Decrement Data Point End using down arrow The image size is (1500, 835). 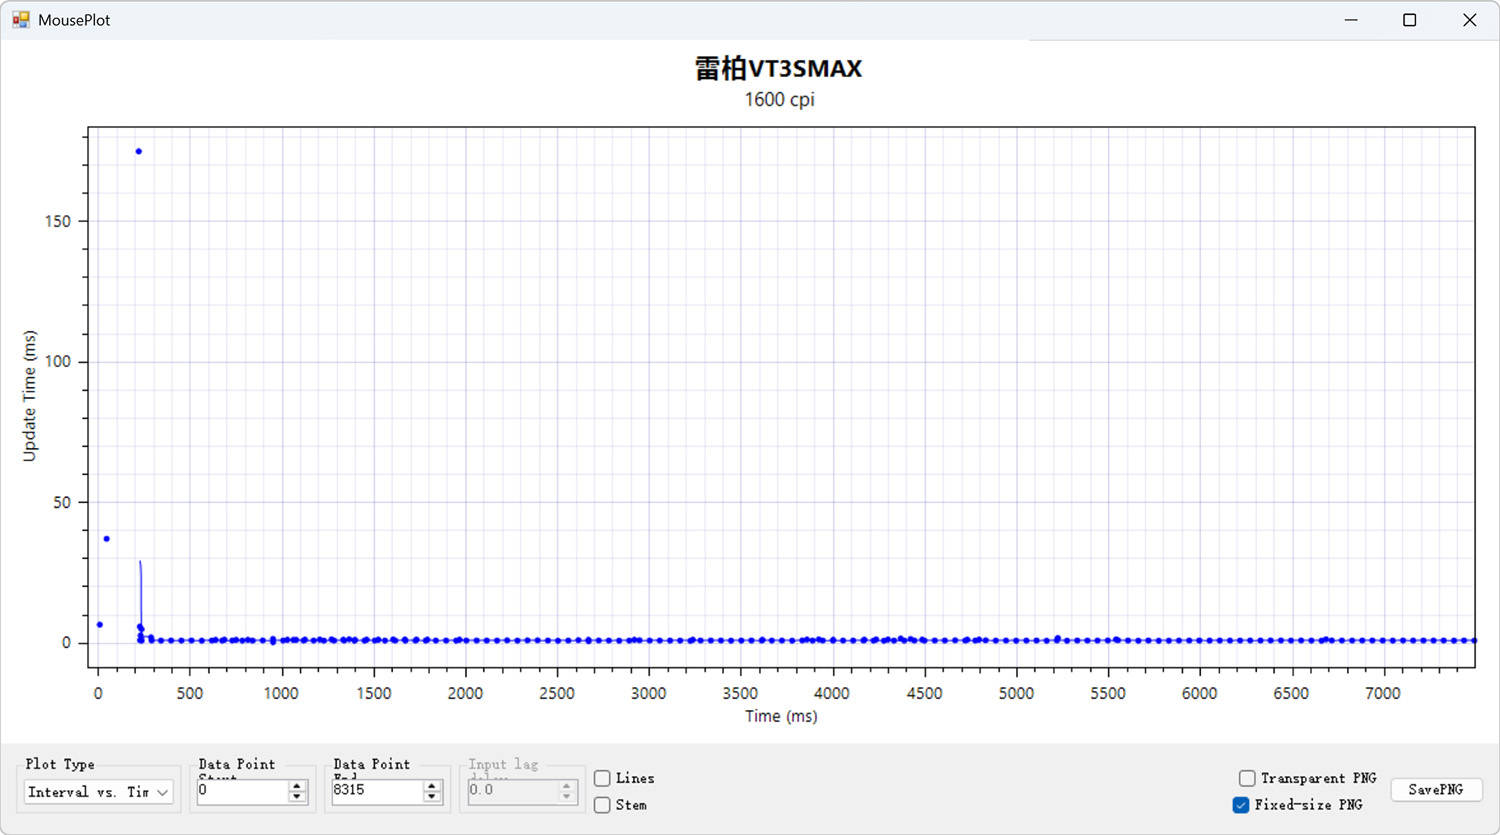(432, 797)
